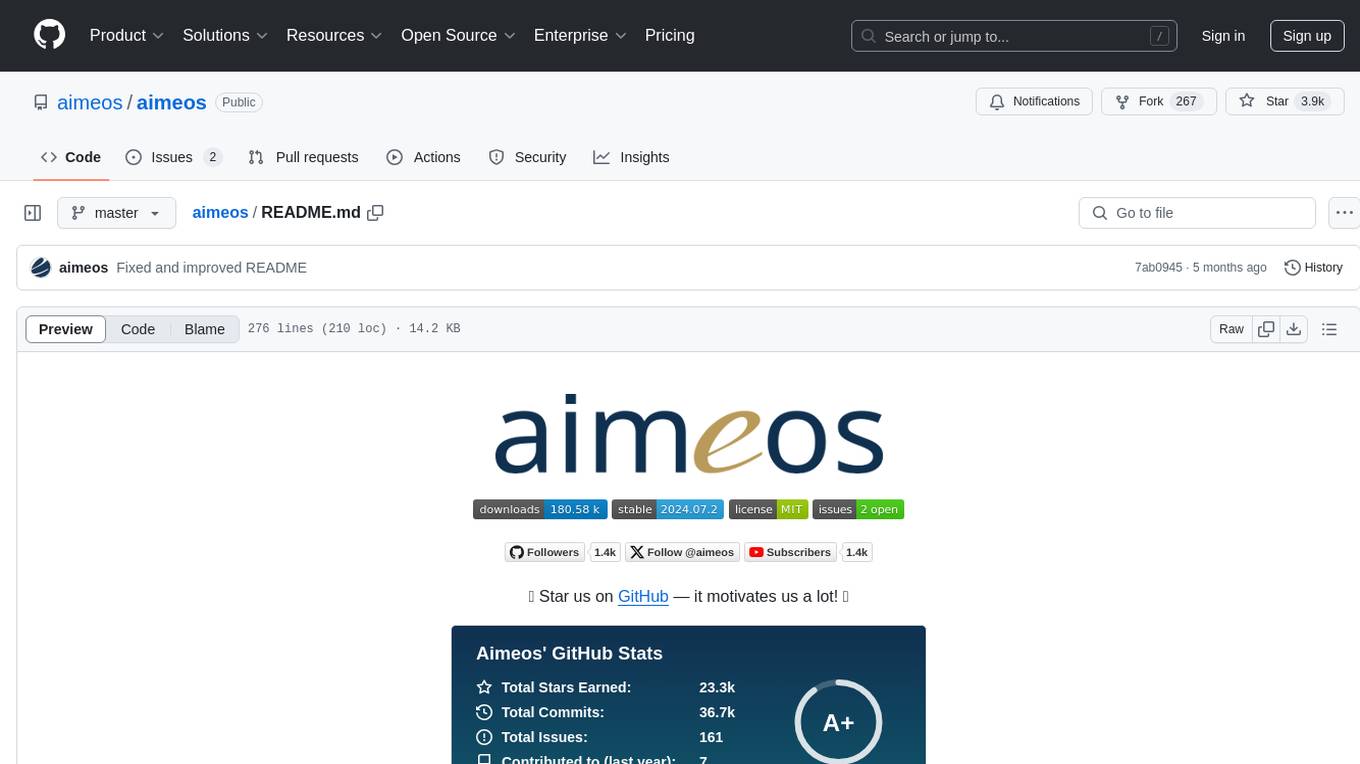Open the master branch dropdown
The image size is (1360, 764).
(x=116, y=213)
